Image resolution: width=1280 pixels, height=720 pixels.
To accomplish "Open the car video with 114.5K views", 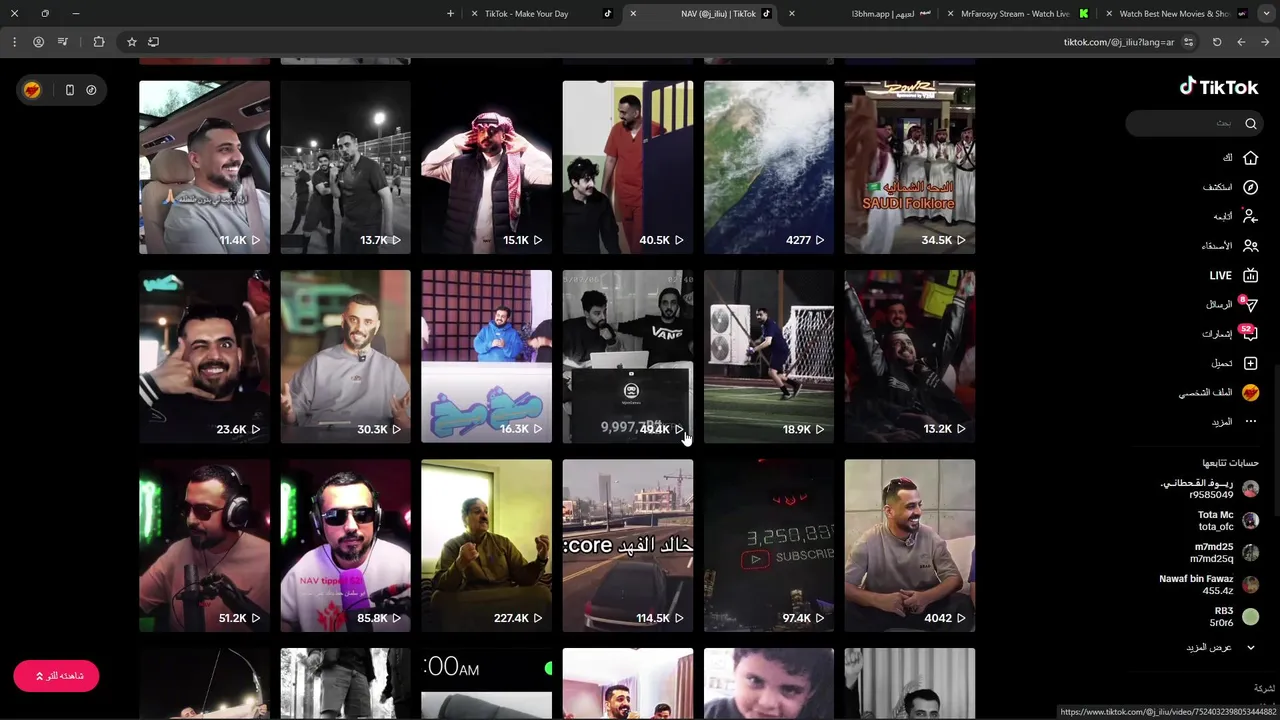I will click(627, 545).
